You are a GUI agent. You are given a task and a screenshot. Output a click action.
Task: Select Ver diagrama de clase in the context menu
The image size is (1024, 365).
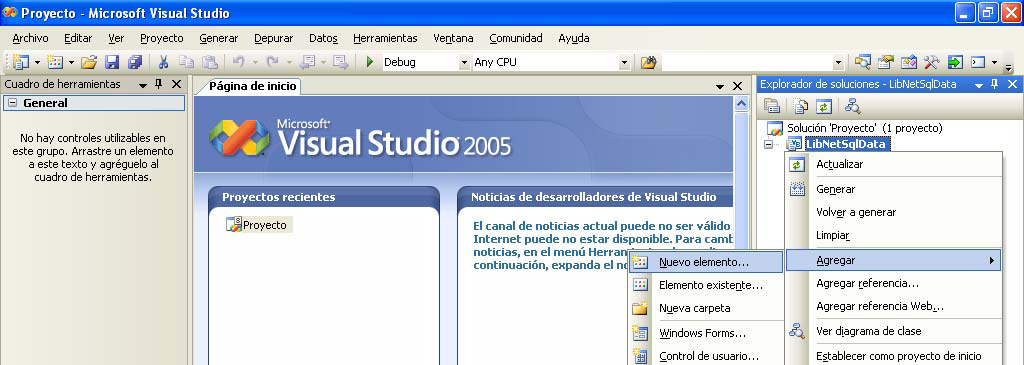[x=893, y=331]
